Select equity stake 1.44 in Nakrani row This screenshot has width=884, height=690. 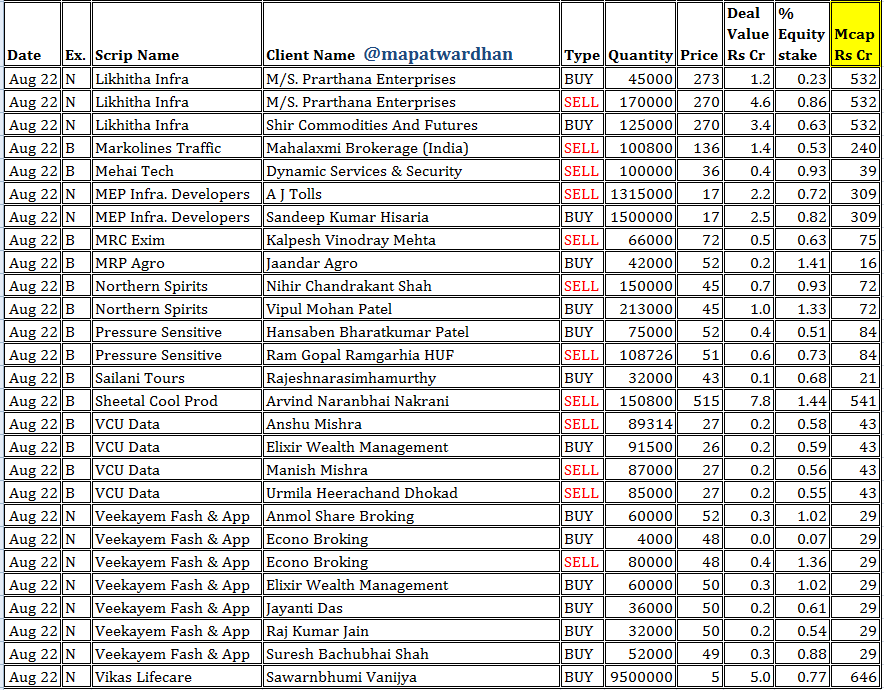pyautogui.click(x=801, y=401)
